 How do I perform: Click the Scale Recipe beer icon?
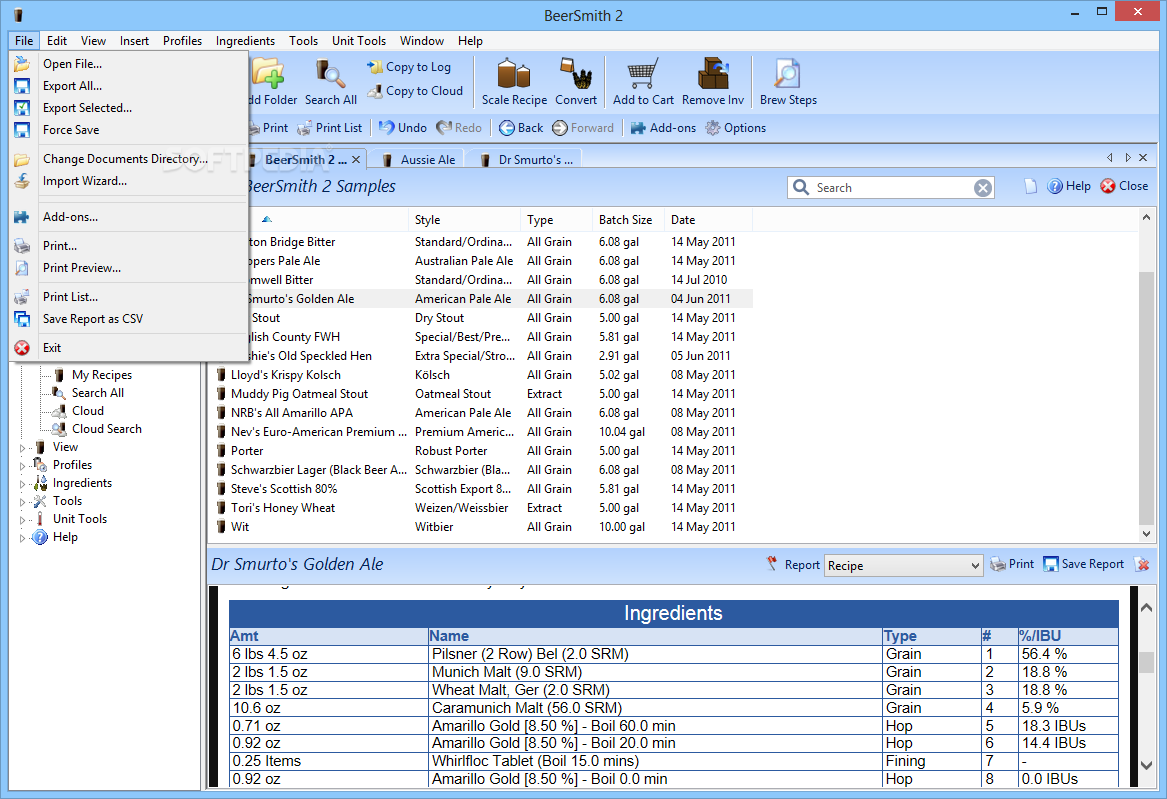pyautogui.click(x=514, y=82)
